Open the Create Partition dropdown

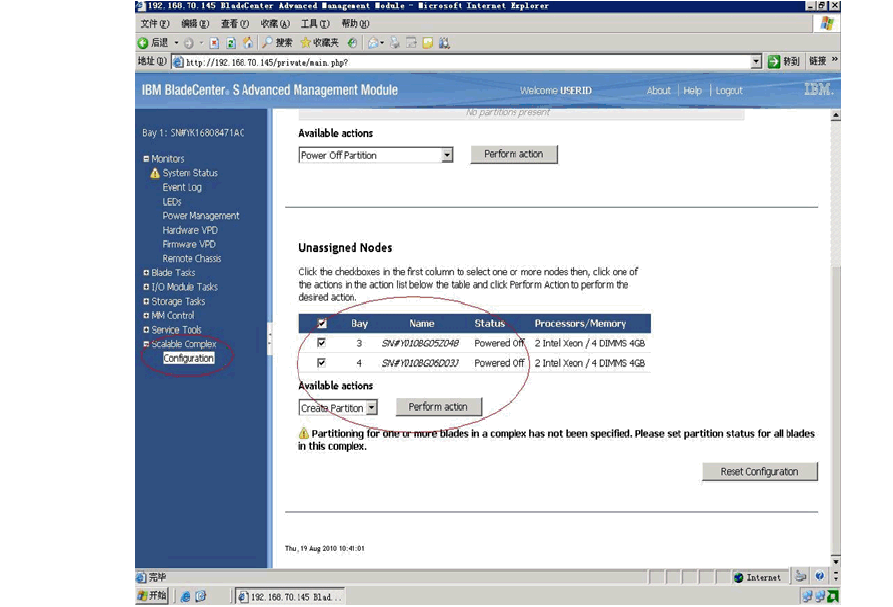click(371, 408)
